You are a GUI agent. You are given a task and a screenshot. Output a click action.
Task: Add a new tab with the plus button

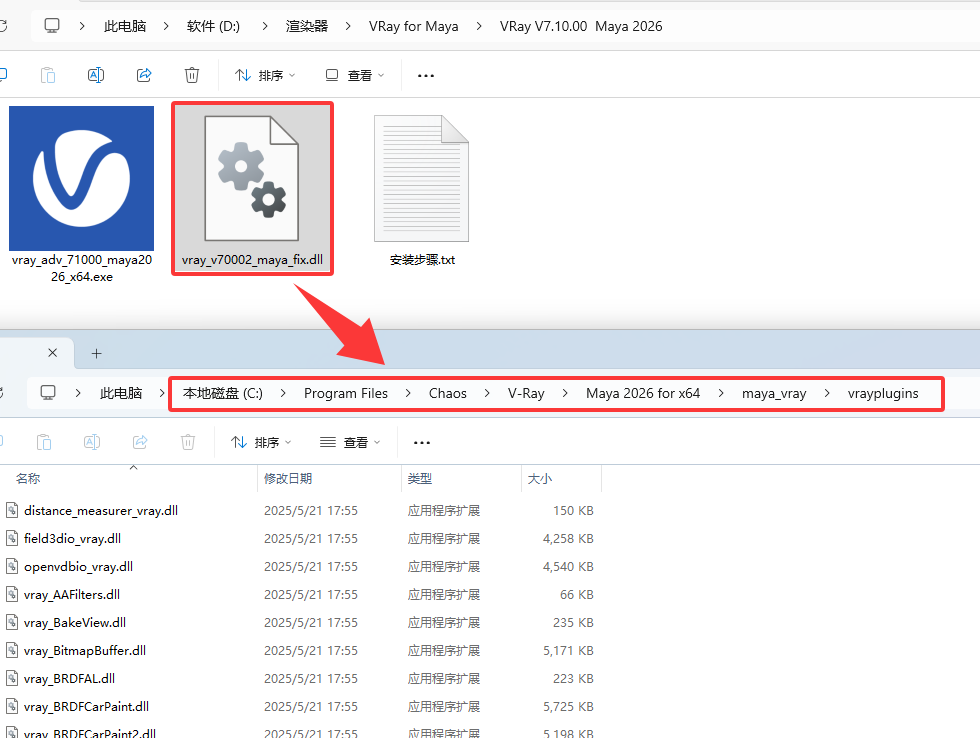pos(96,354)
